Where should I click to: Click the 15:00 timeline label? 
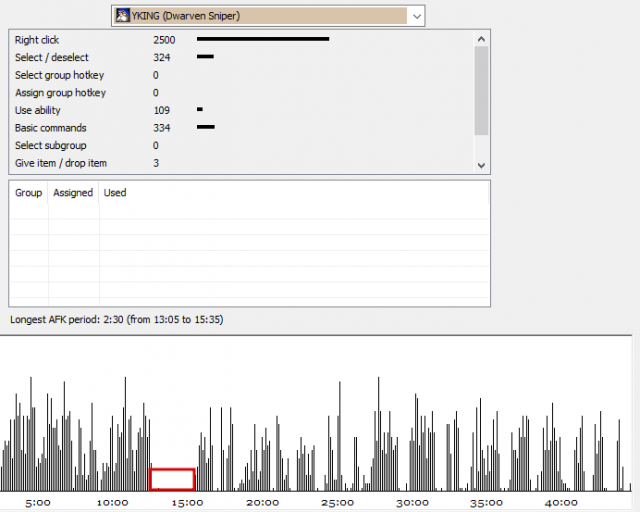[187, 503]
